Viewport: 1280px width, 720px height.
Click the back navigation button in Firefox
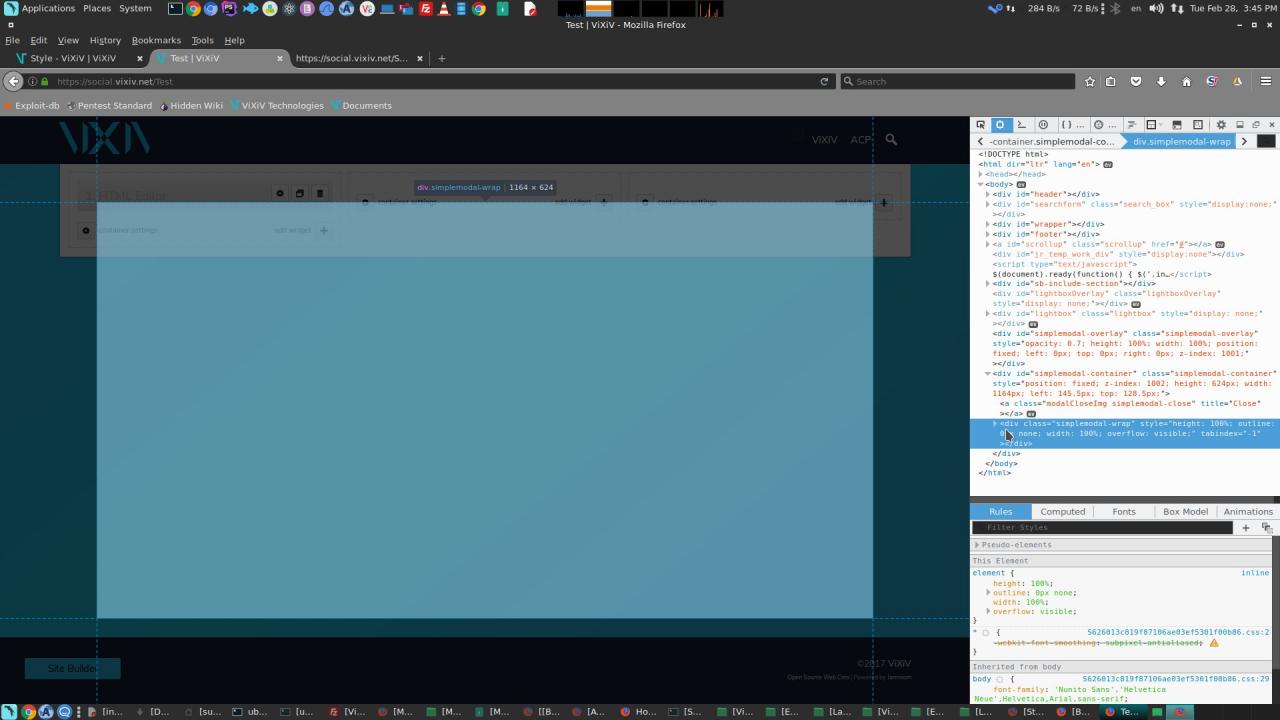coord(13,82)
